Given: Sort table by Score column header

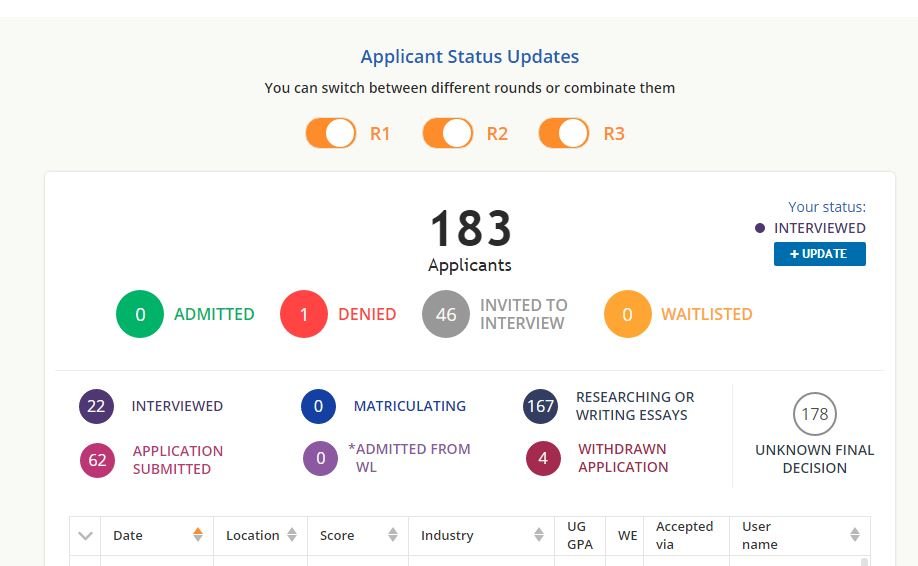Looking at the screenshot, I should pyautogui.click(x=357, y=535).
